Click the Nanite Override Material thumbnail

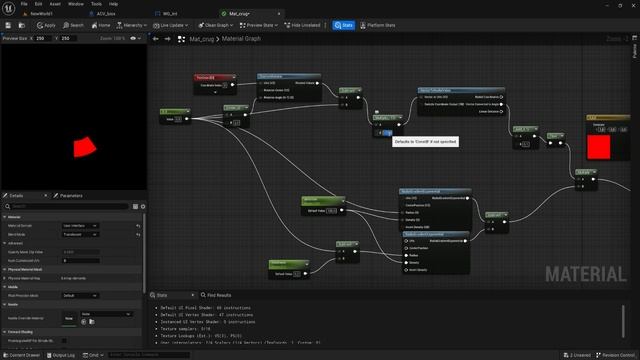(69, 318)
